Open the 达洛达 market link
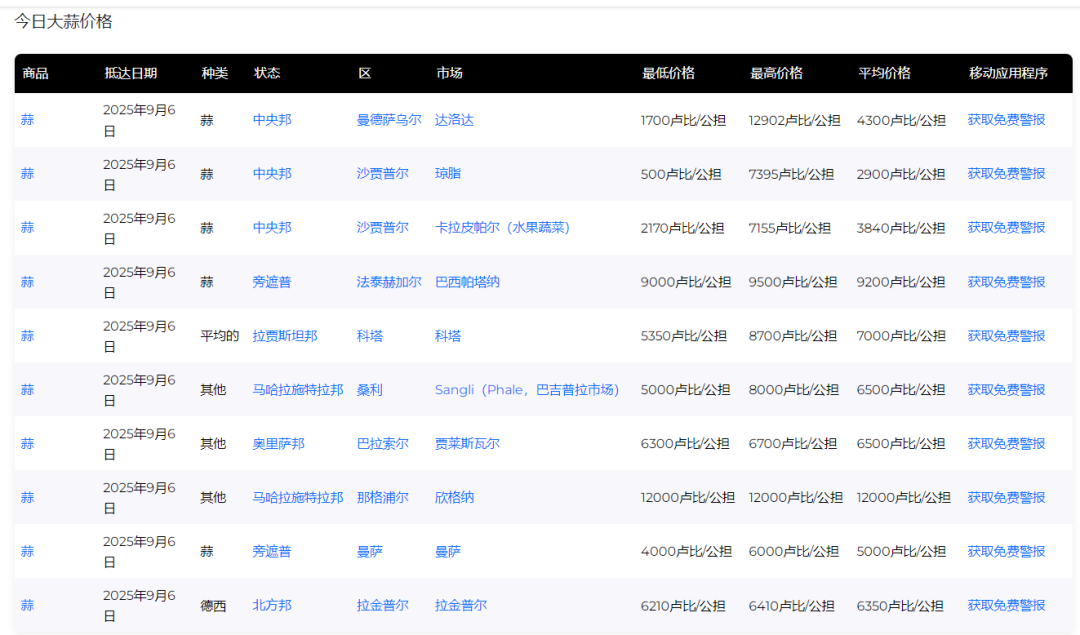Viewport: 1080px width, 635px height. click(x=454, y=120)
